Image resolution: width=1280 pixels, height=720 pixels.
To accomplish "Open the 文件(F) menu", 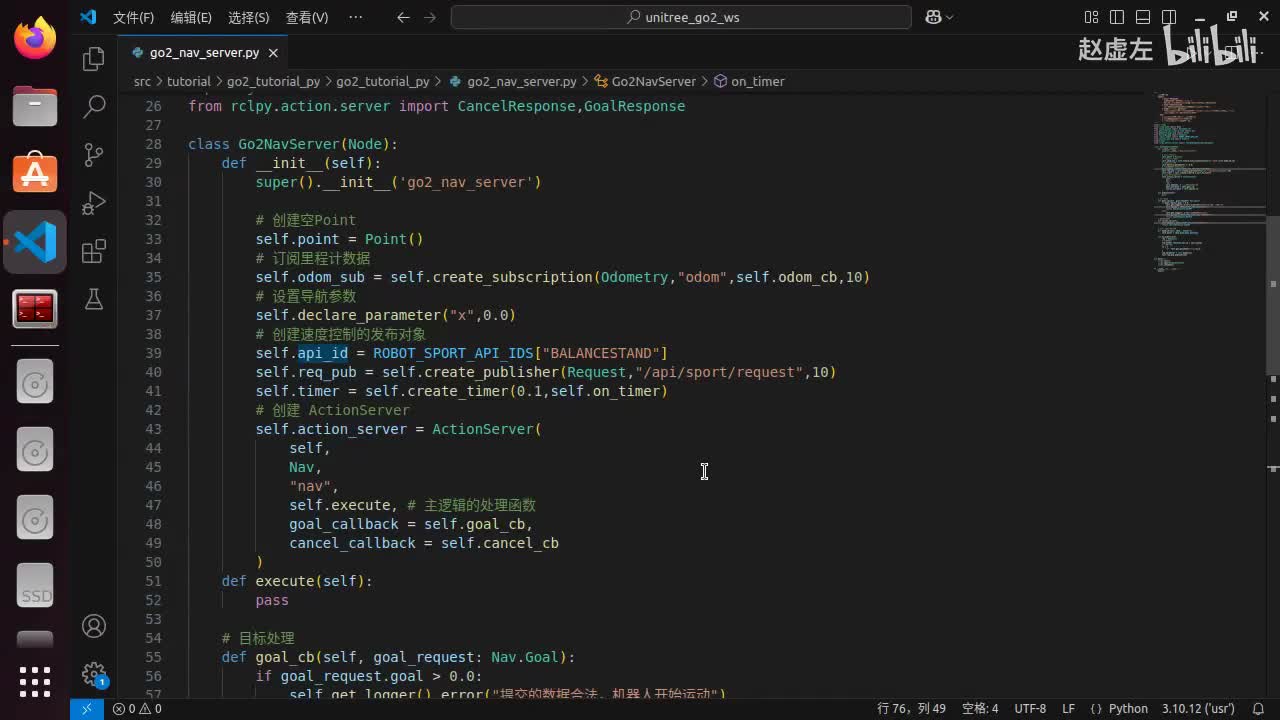I will pyautogui.click(x=133, y=17).
